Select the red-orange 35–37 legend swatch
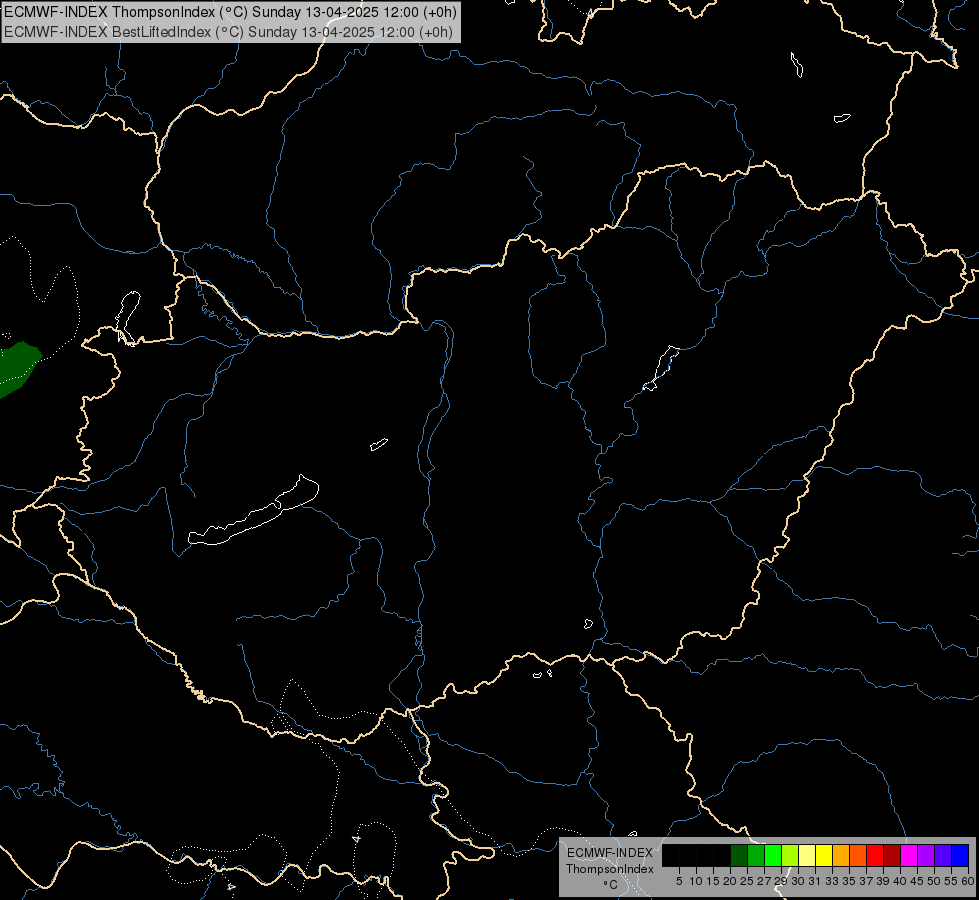 (858, 855)
